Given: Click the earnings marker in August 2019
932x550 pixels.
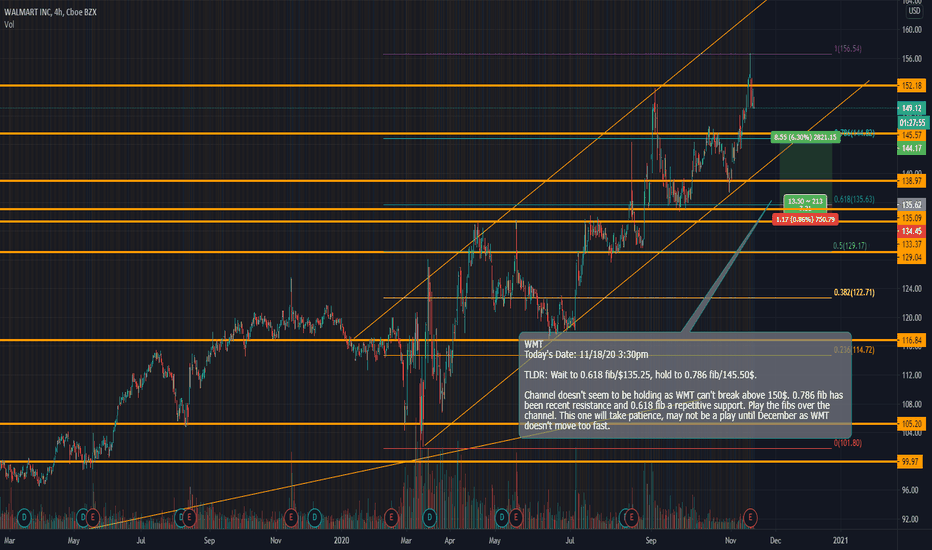Looking at the screenshot, I should click(x=189, y=518).
